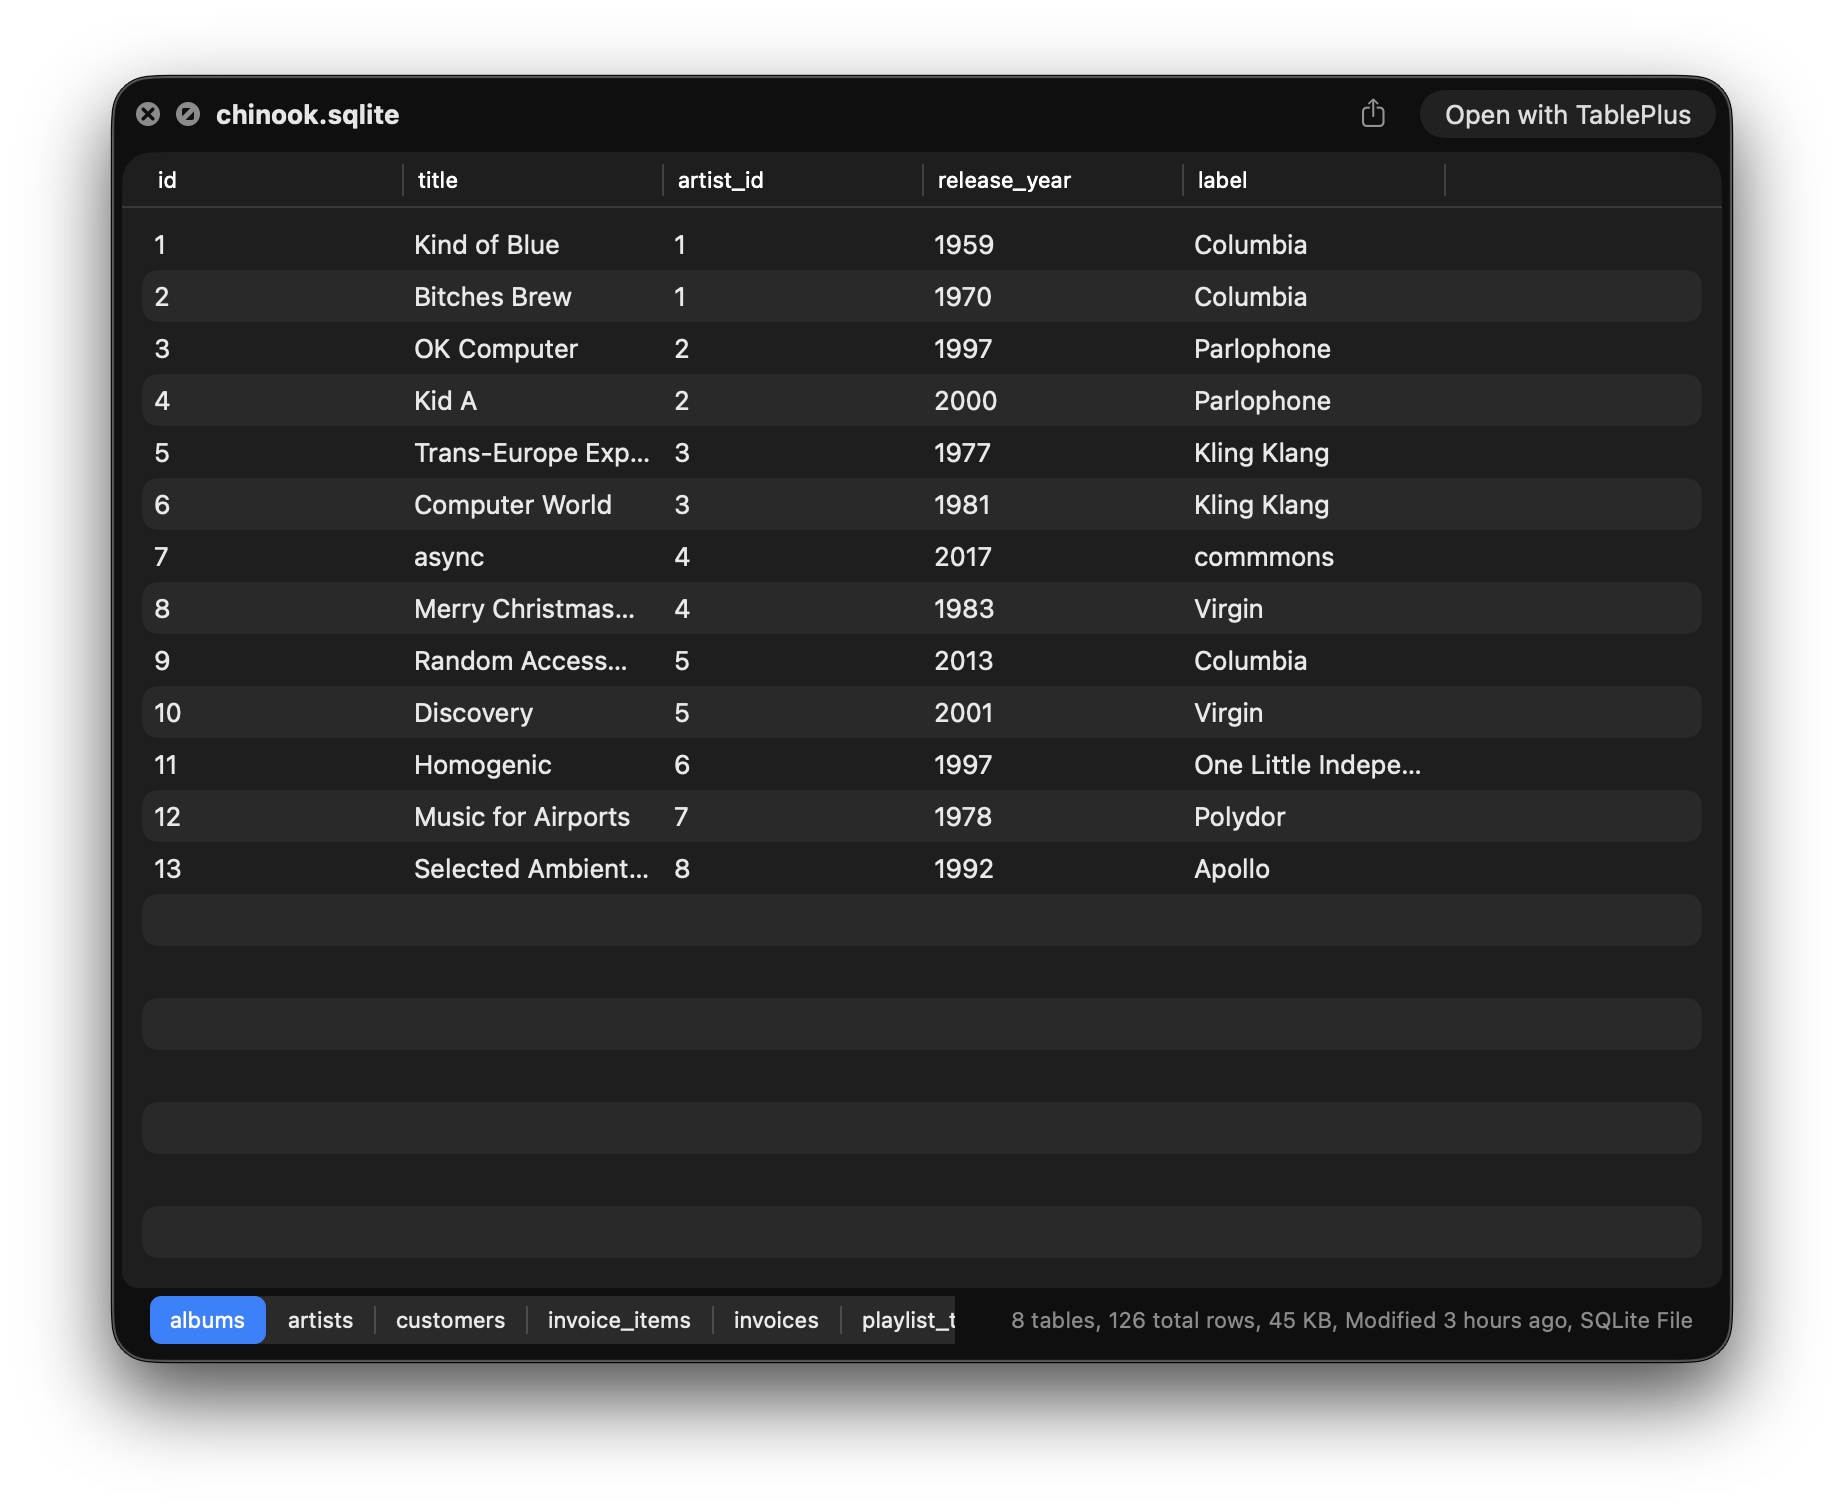Switch to the artists table tab
Viewport: 1844px width, 1510px height.
[x=319, y=1320]
